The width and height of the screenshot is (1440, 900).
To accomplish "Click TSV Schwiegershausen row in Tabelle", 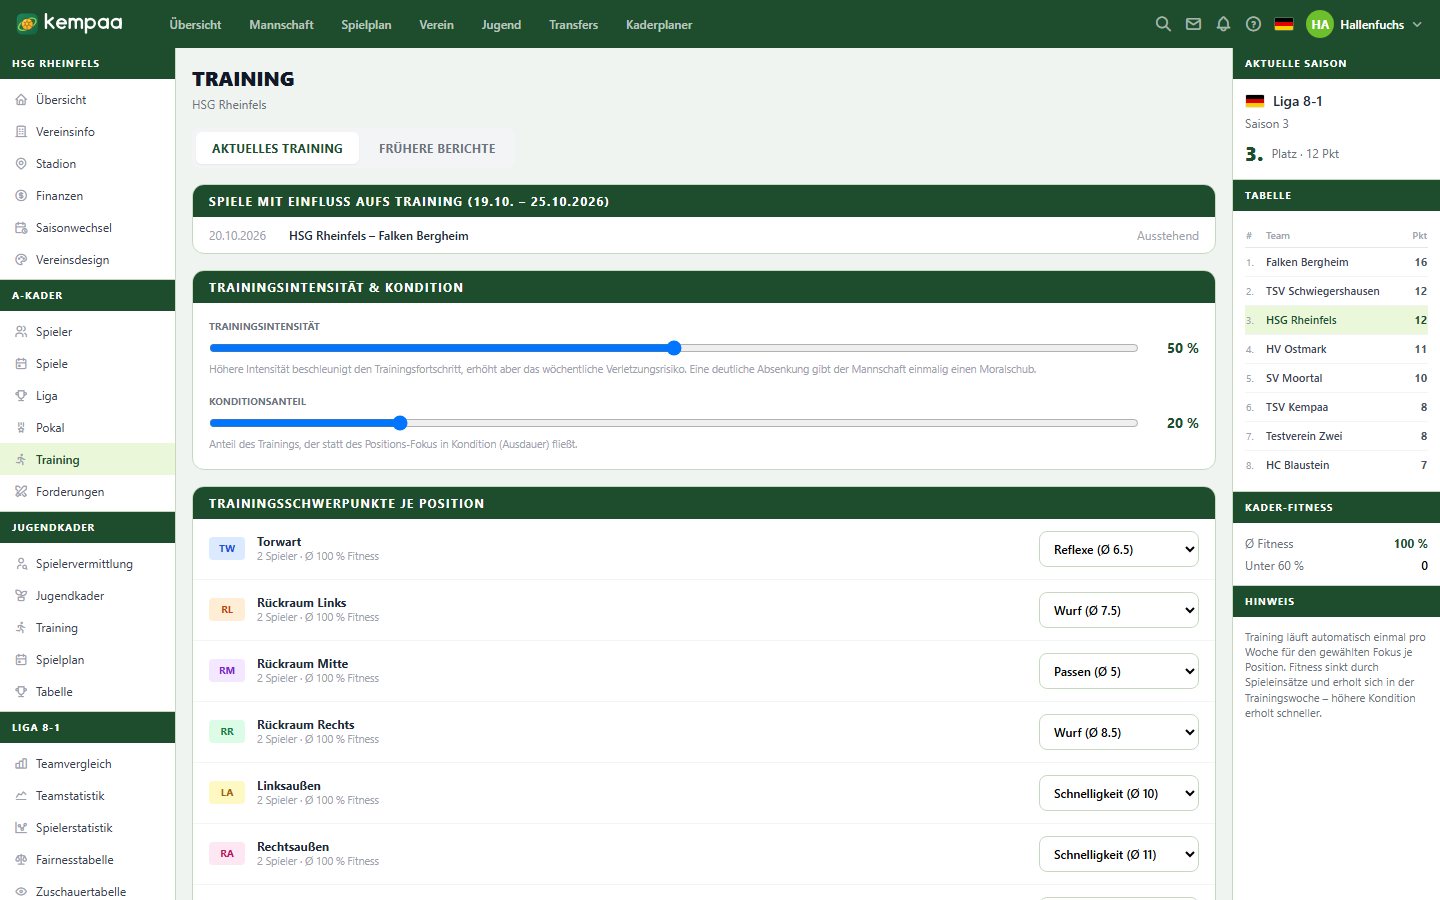I will tap(1336, 291).
